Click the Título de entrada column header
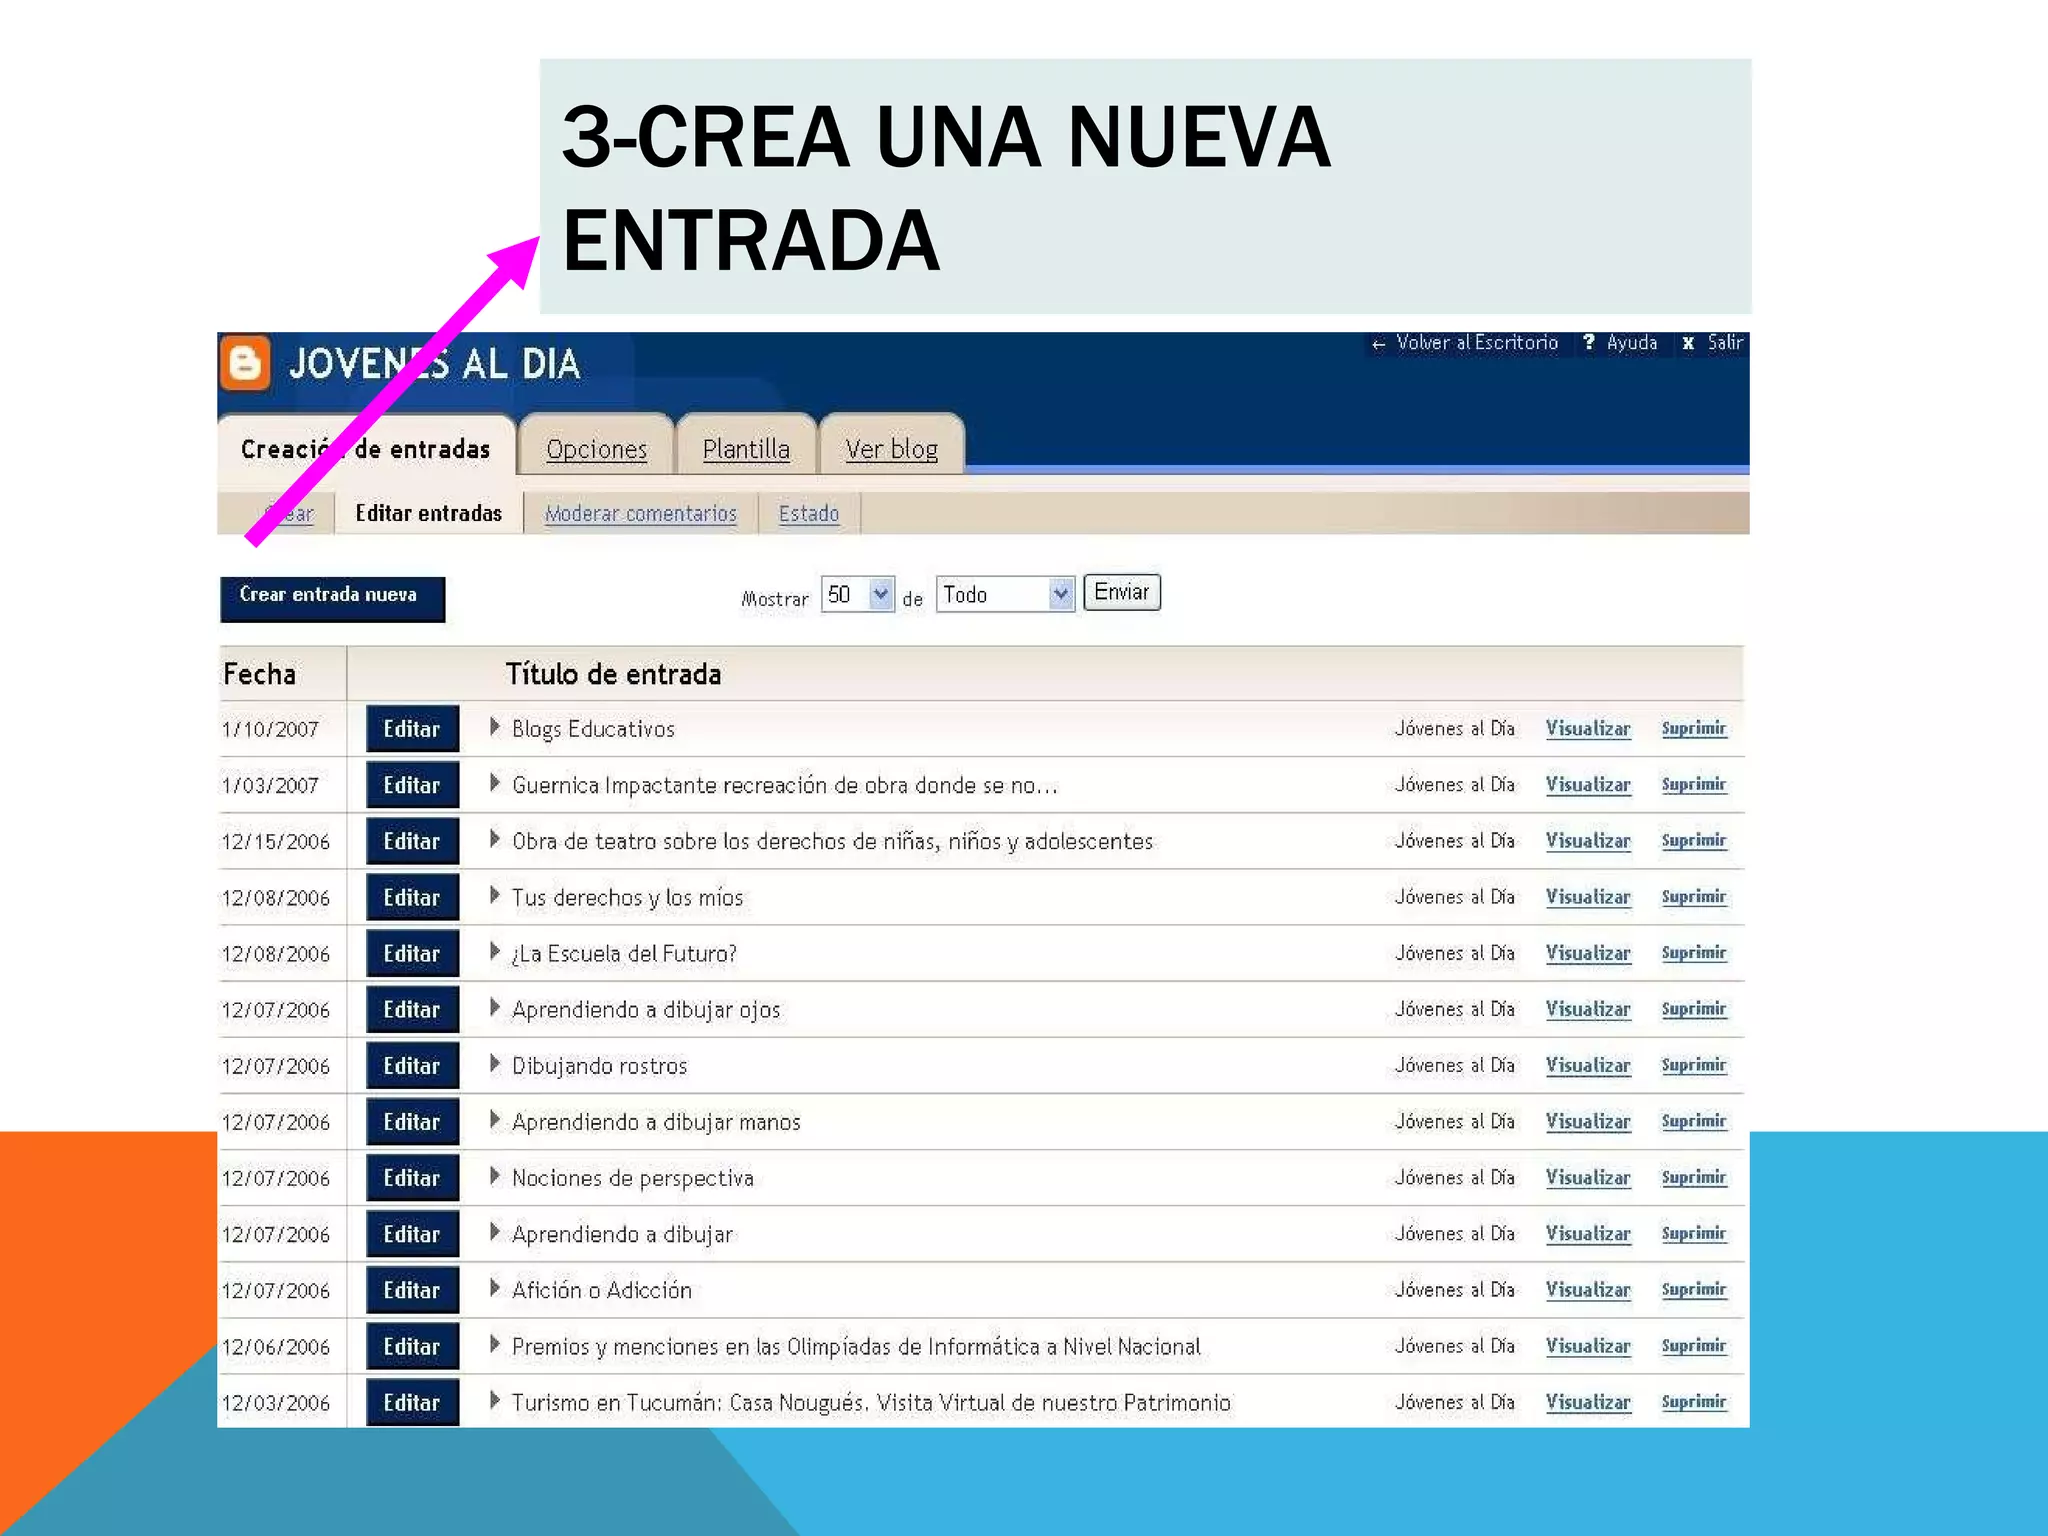The width and height of the screenshot is (2048, 1536). pos(613,674)
